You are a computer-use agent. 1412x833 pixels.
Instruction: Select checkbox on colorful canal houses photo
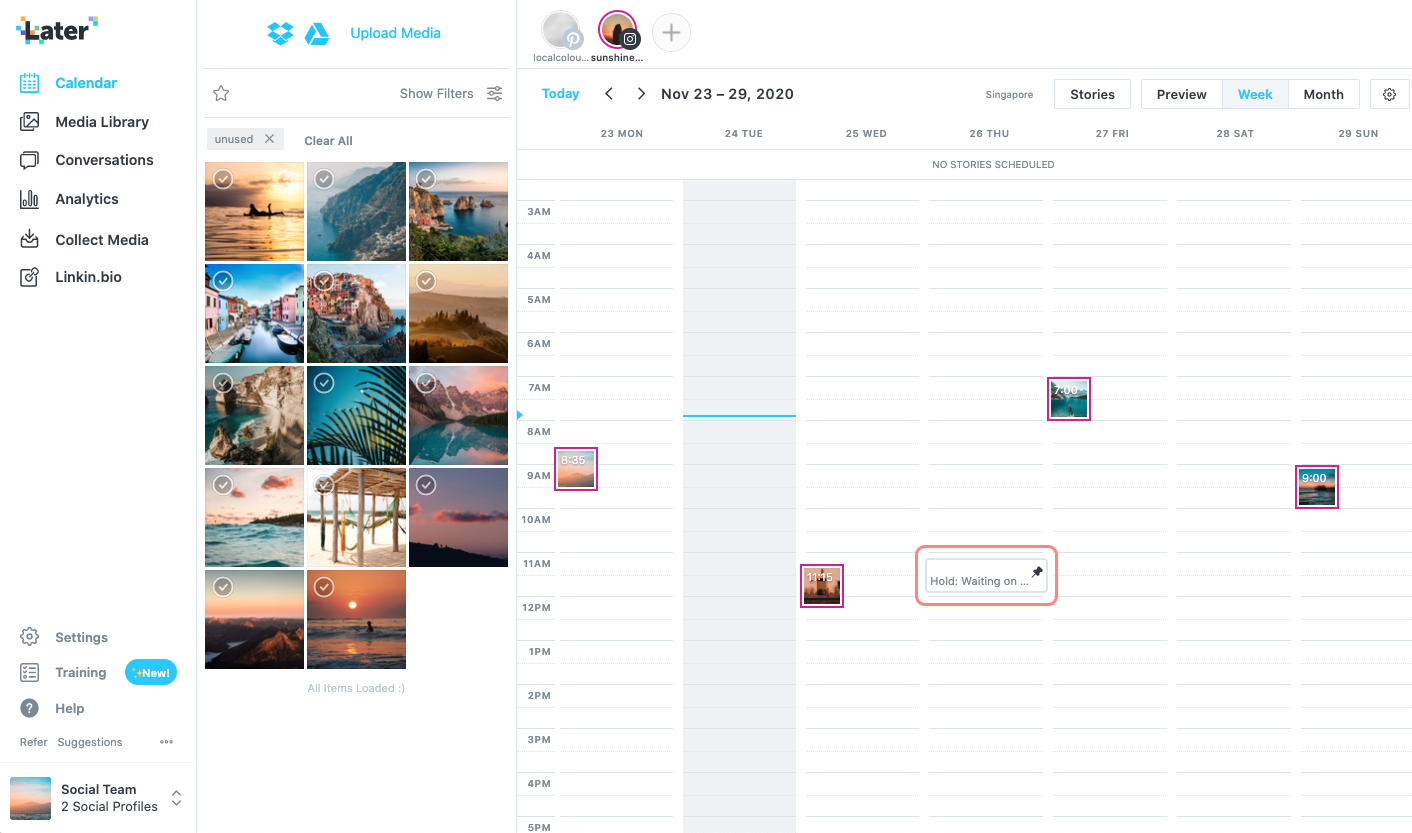[223, 281]
